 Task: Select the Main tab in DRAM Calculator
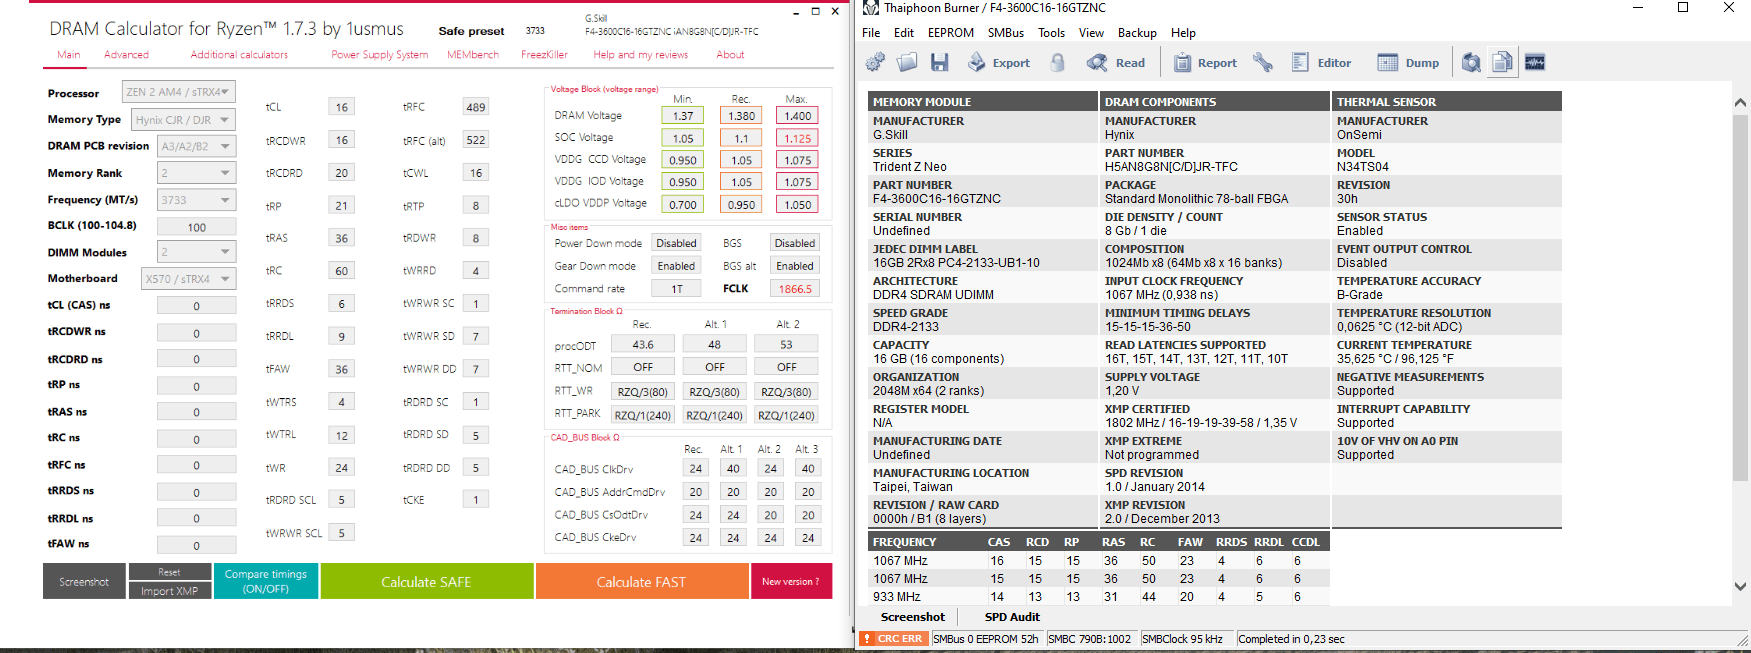coord(69,55)
